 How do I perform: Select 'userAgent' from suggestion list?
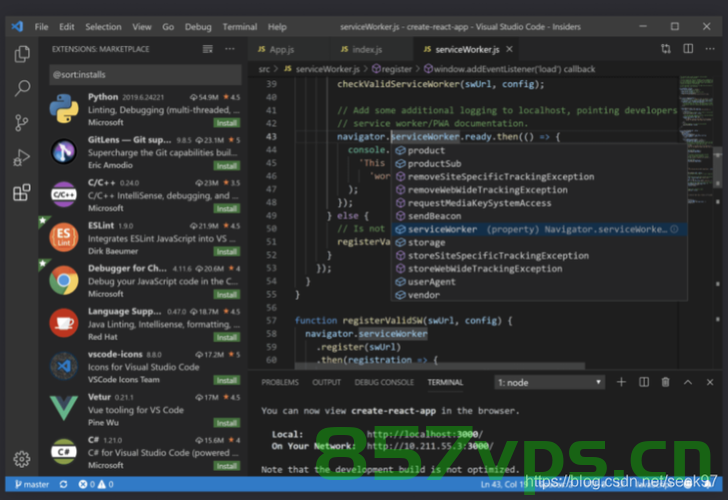pos(539,282)
